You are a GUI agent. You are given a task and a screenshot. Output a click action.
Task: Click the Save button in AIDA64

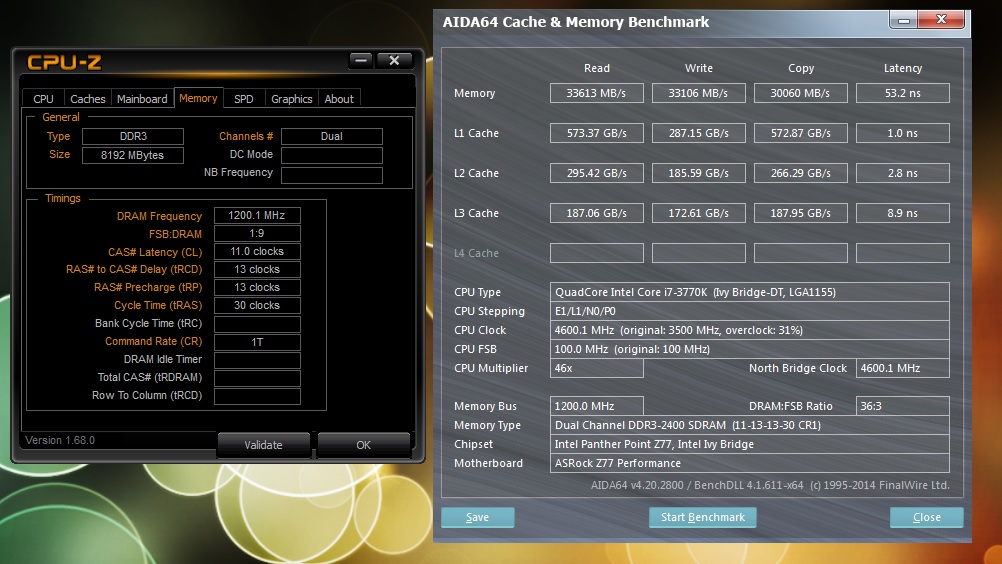[x=477, y=517]
